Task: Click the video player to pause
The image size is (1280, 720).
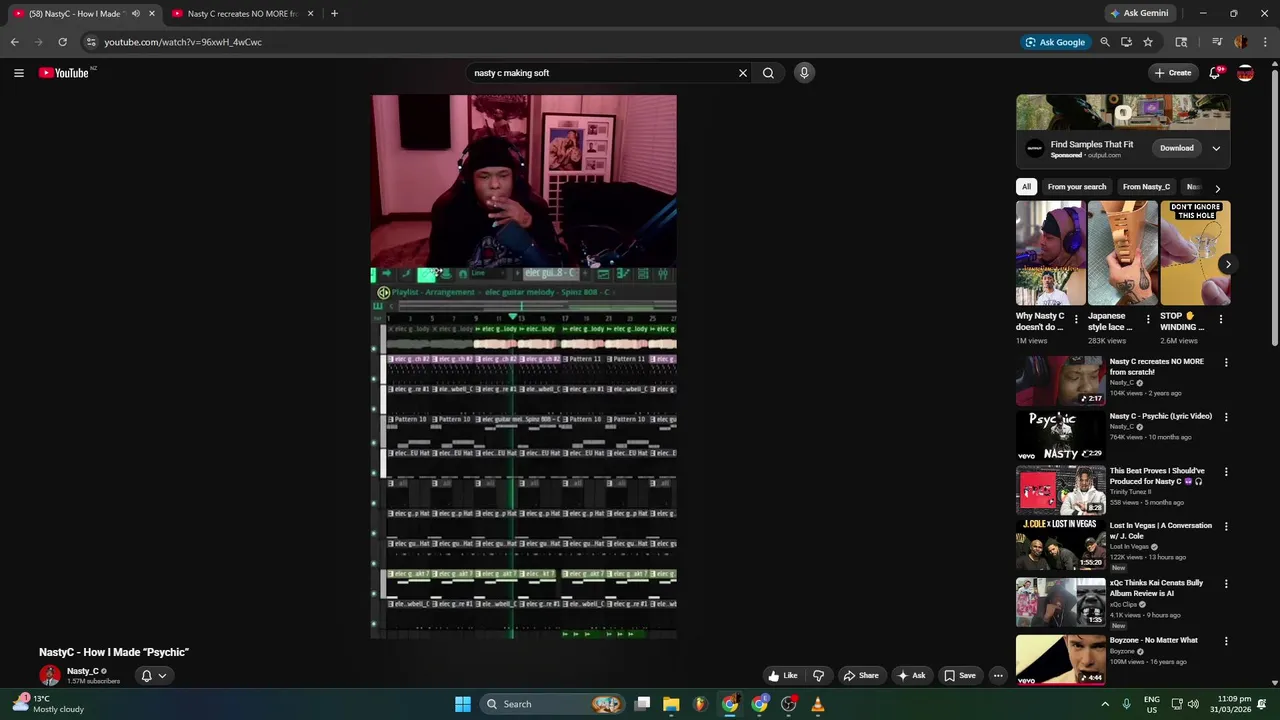Action: pos(524,366)
